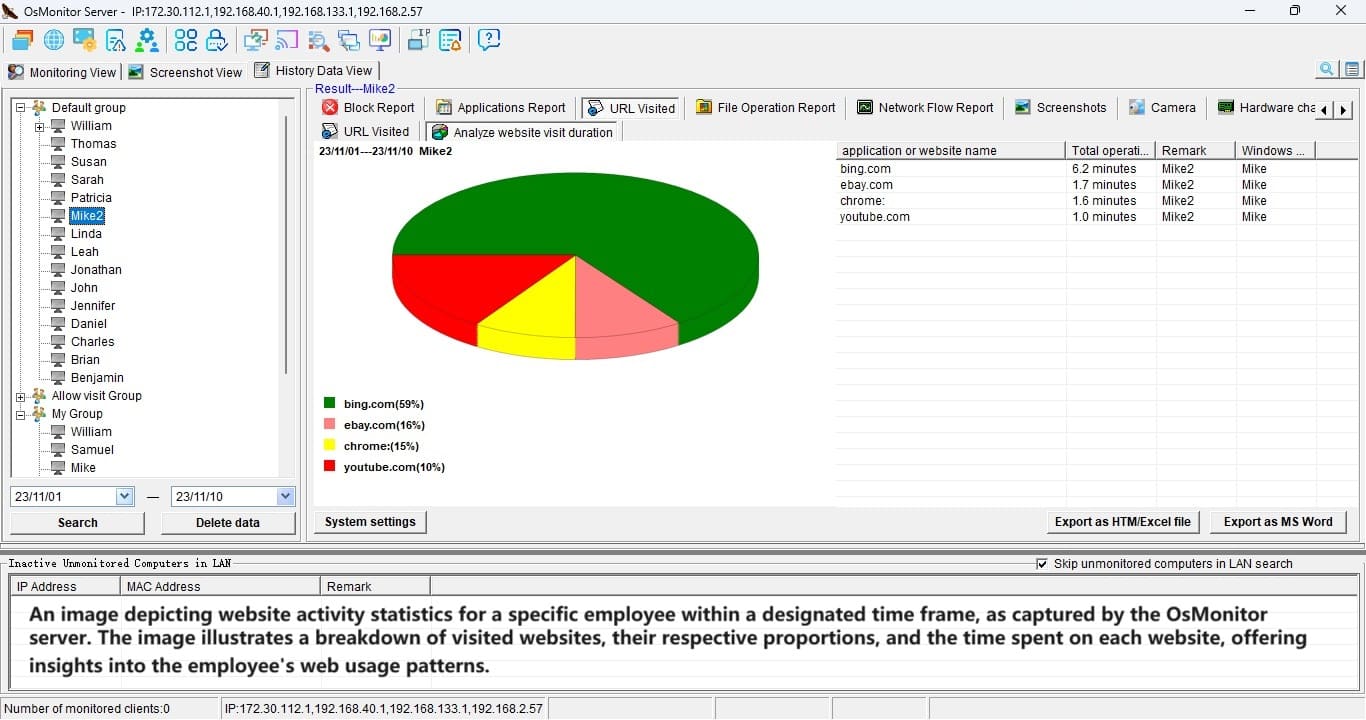The height and width of the screenshot is (720, 1366).
Task: Click the Total operation column header
Action: pos(1110,150)
